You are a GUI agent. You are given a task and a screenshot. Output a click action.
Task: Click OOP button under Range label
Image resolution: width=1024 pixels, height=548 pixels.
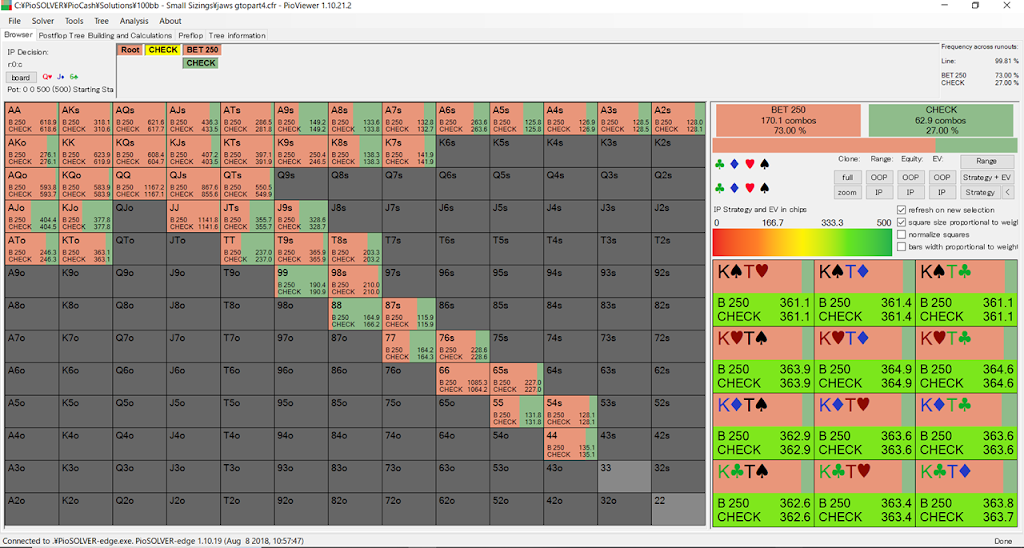(x=879, y=177)
